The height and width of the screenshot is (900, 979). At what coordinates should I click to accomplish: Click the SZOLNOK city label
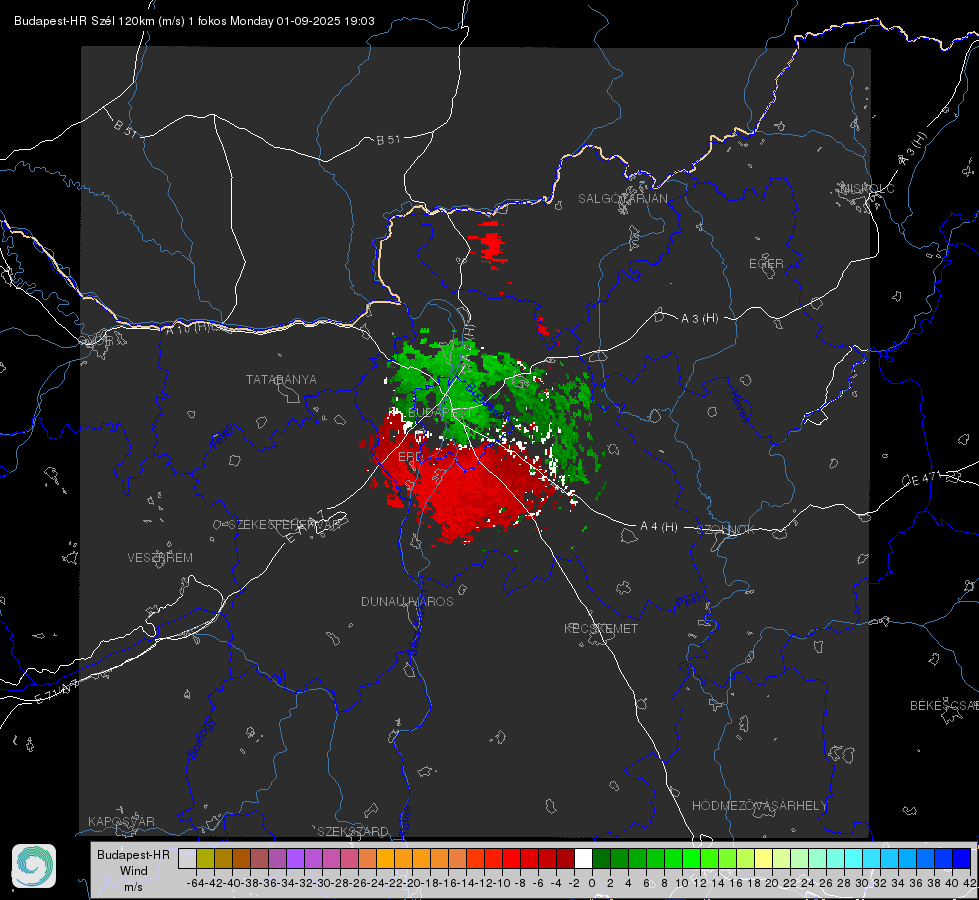pos(727,530)
